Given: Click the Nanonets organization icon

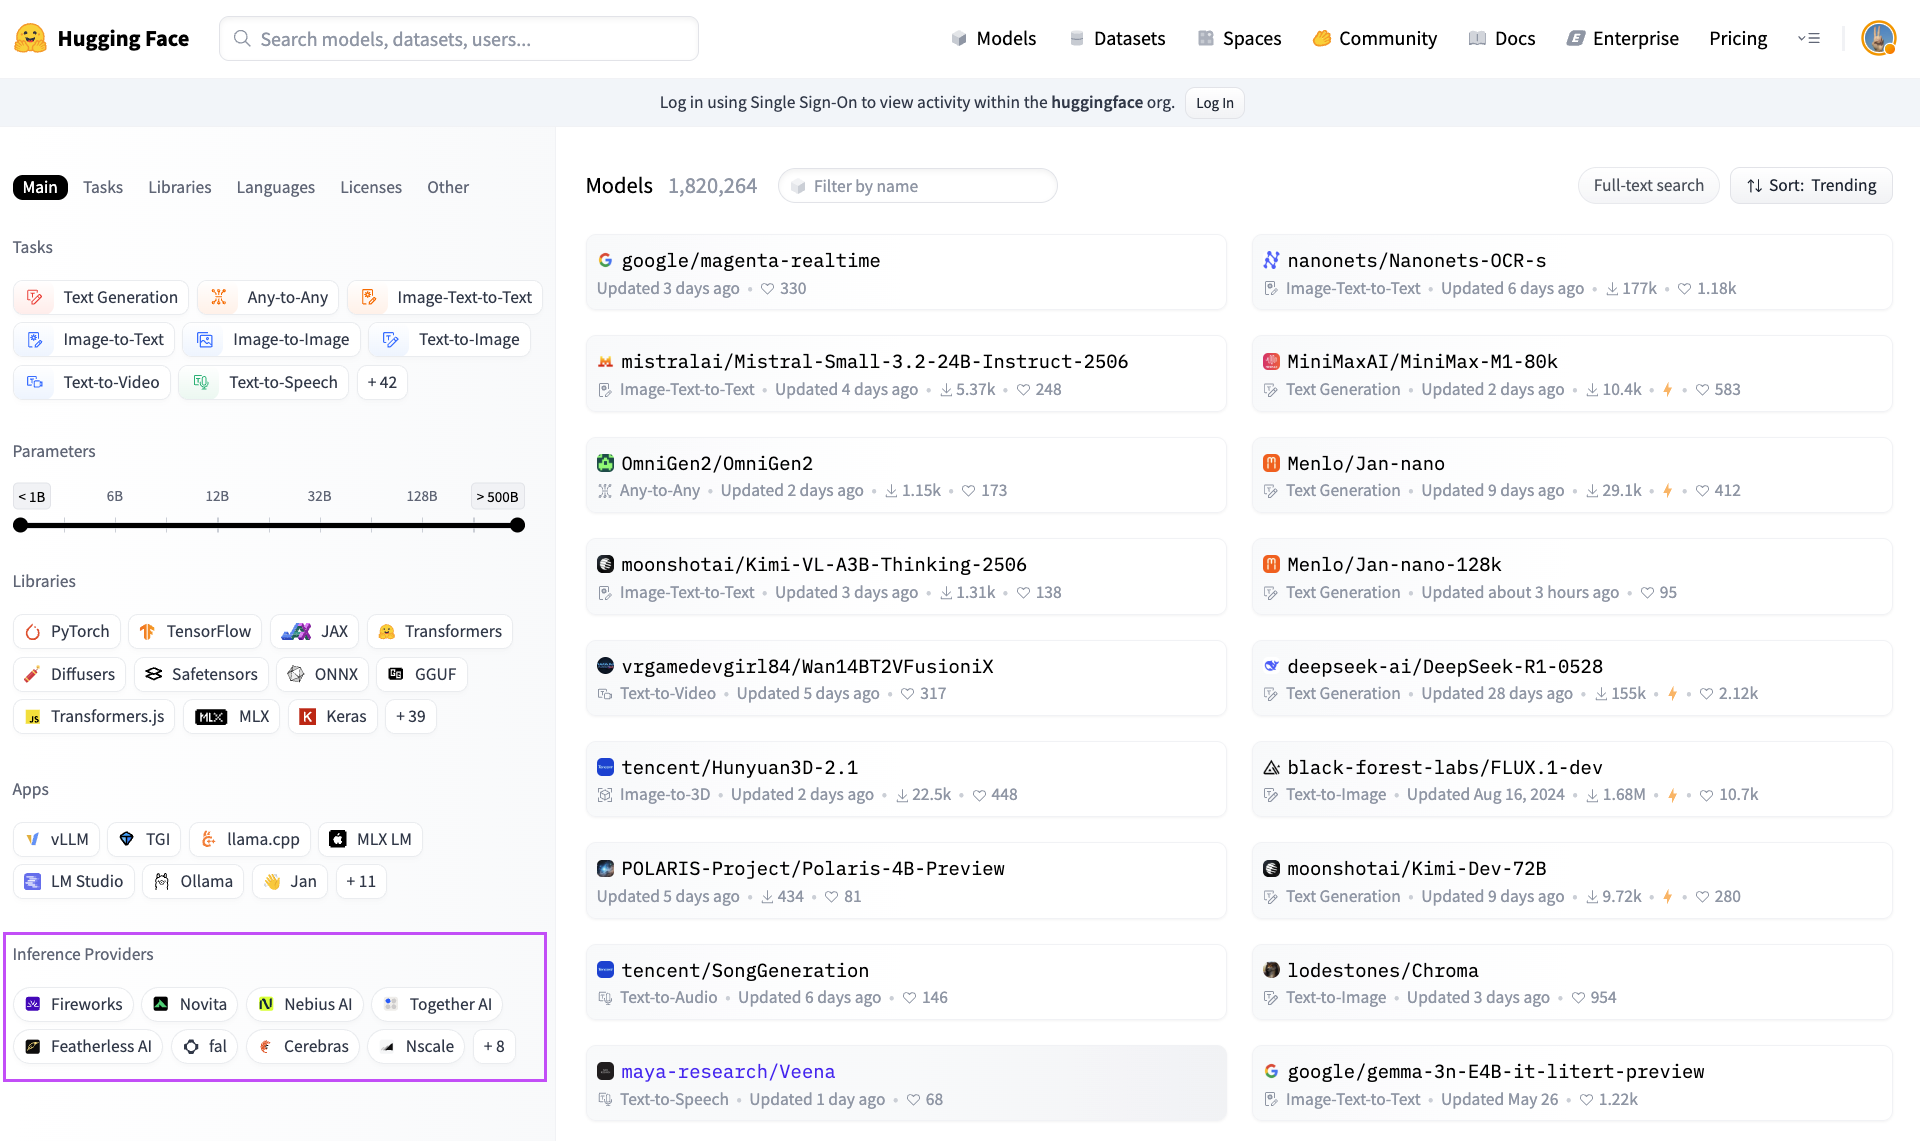Looking at the screenshot, I should pos(1271,261).
